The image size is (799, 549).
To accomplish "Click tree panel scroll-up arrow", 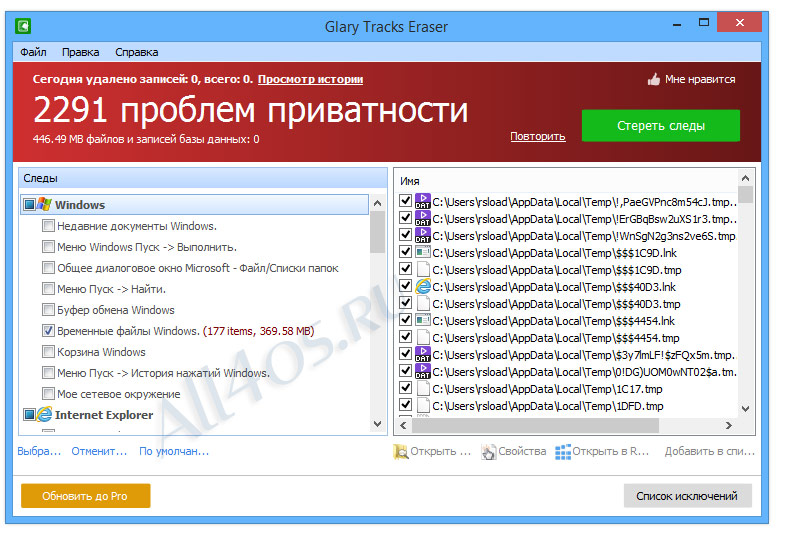I will [x=378, y=203].
